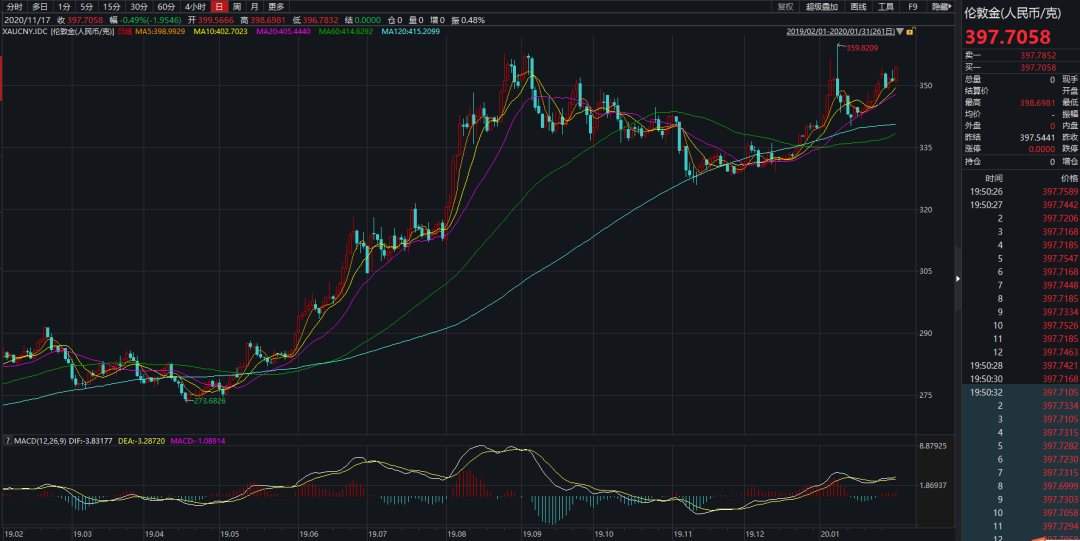Open the 超级叠加 overlay tool
Screen dimensions: 1080x541
click(x=821, y=6)
